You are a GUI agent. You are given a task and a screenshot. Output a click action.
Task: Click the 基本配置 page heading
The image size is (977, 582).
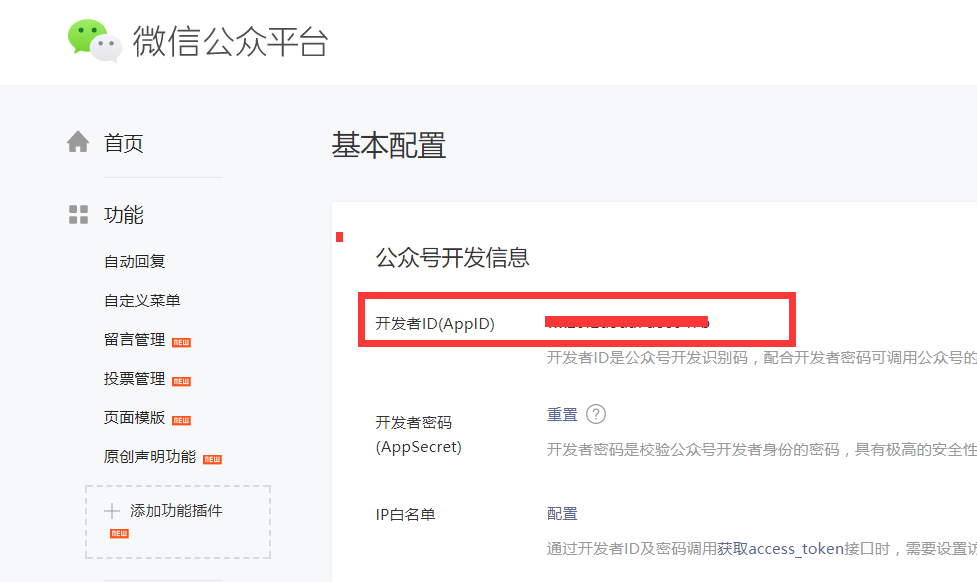pyautogui.click(x=389, y=145)
